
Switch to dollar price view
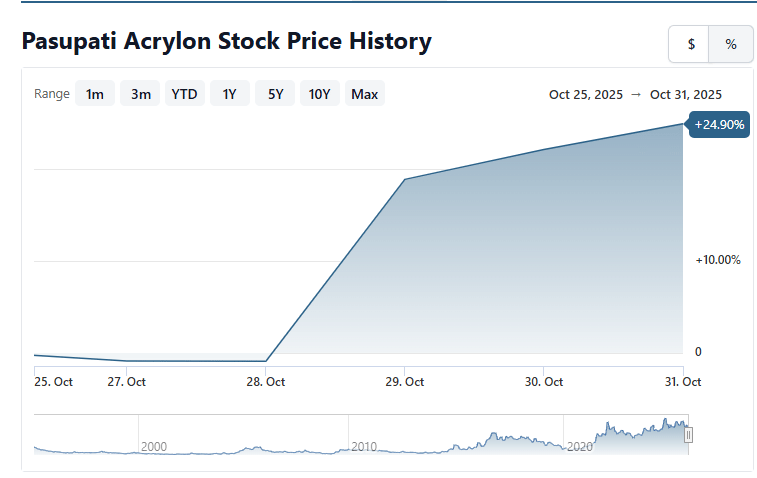click(690, 44)
